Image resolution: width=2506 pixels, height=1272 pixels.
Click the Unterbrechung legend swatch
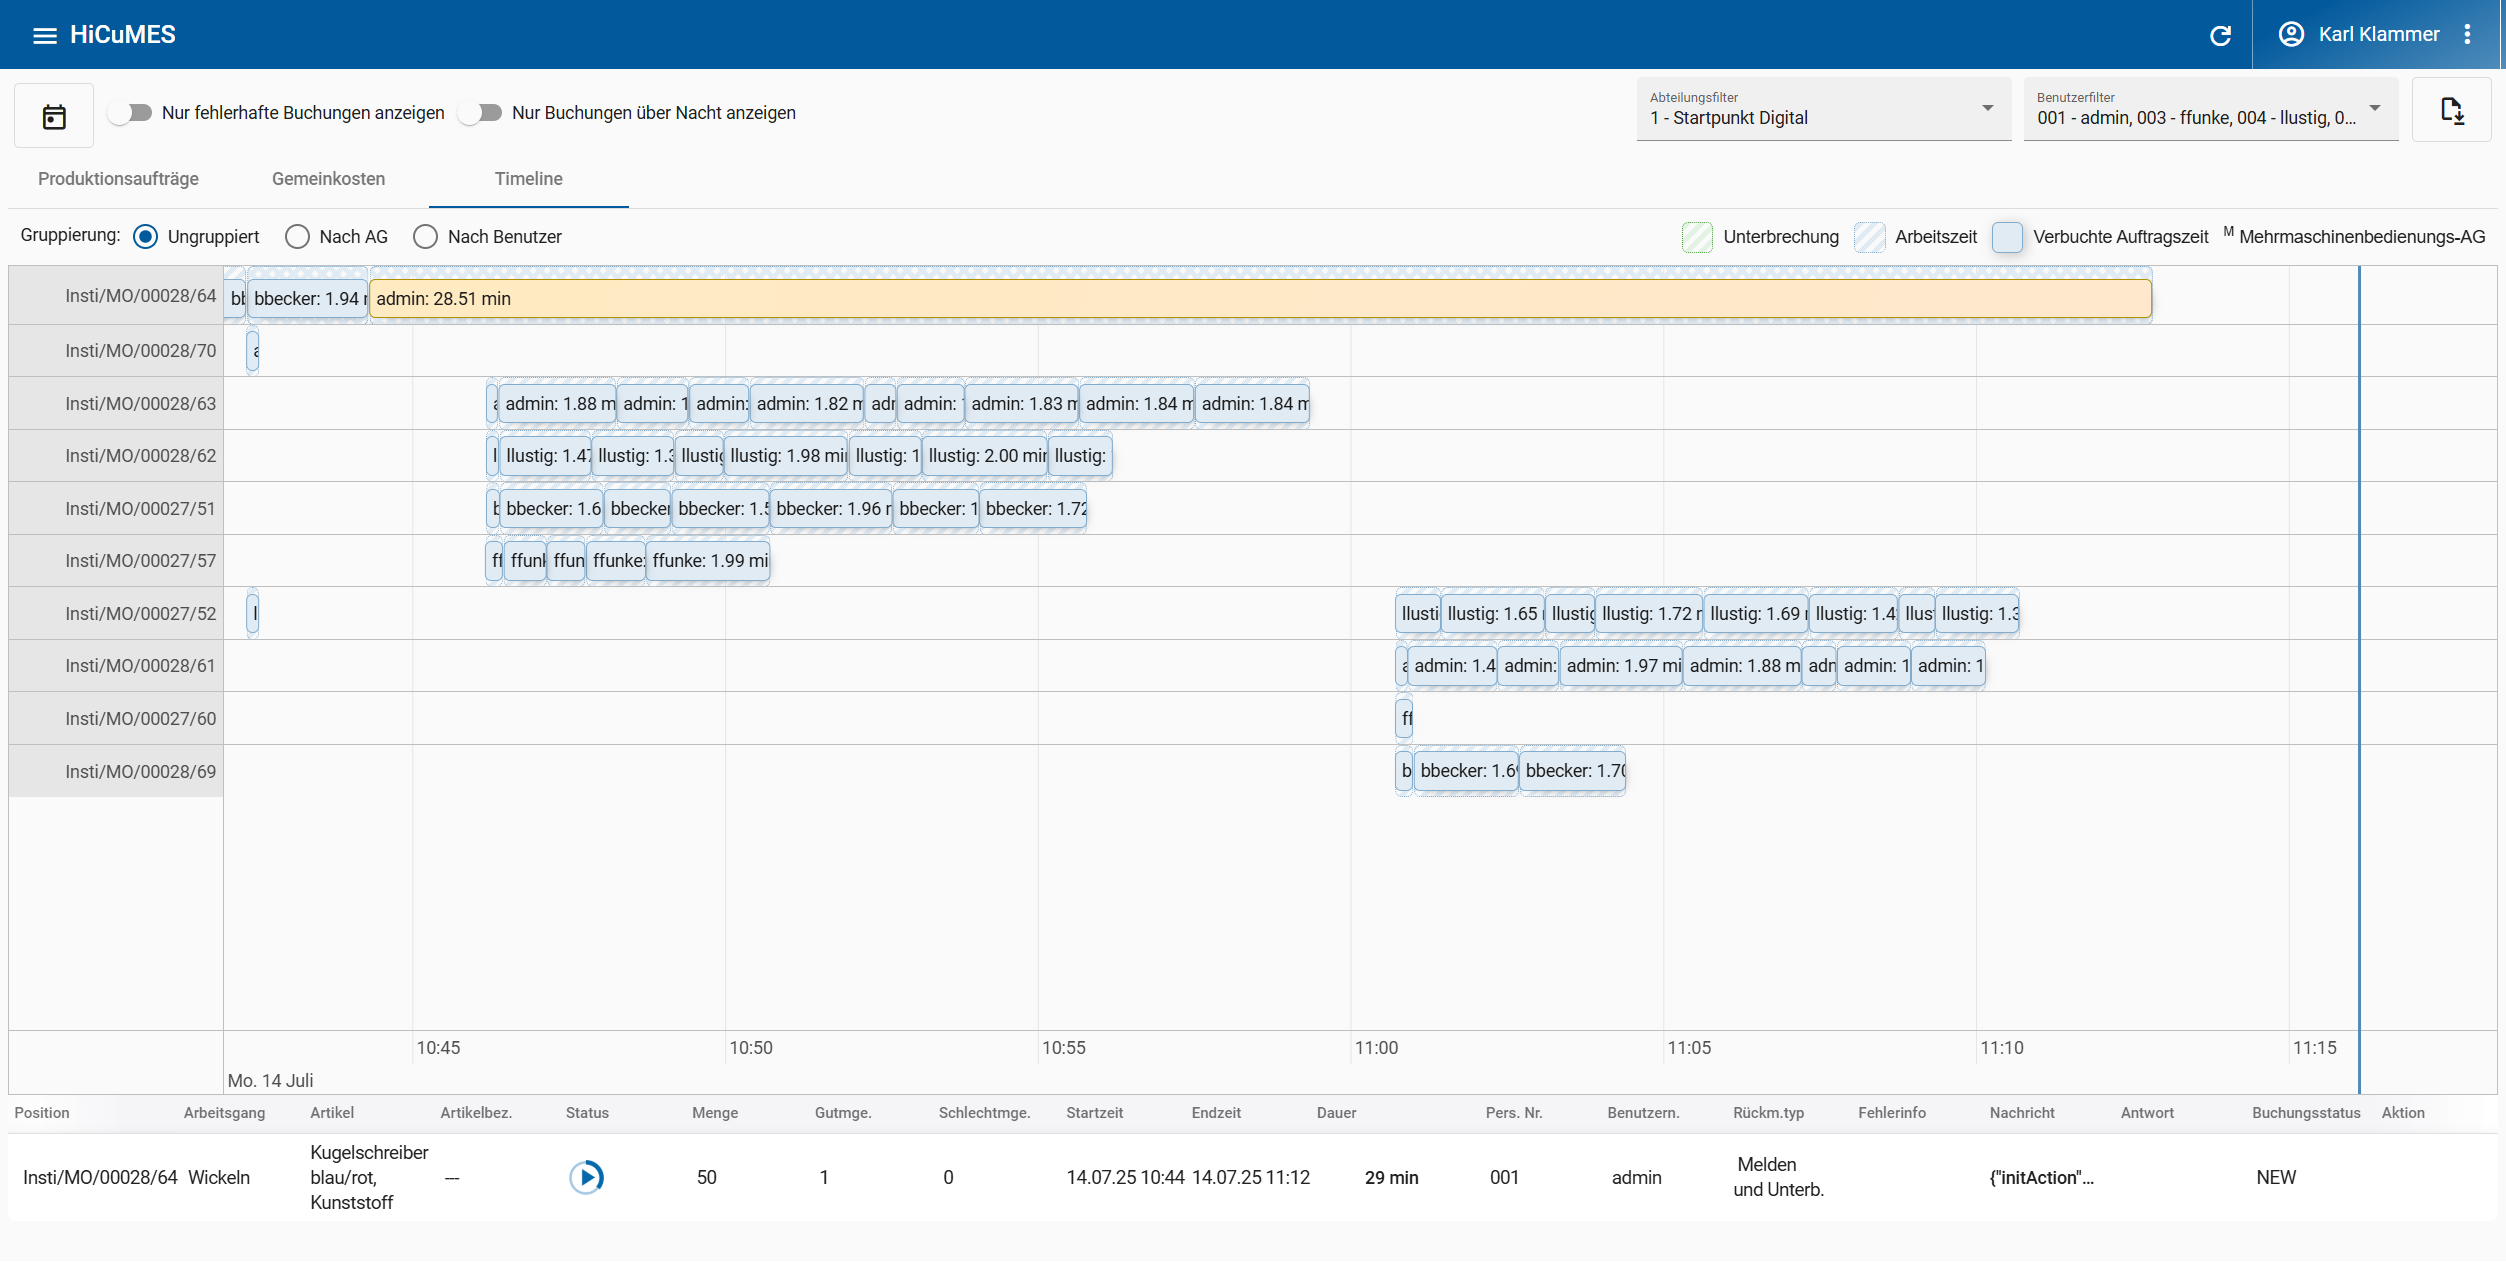pos(1697,237)
